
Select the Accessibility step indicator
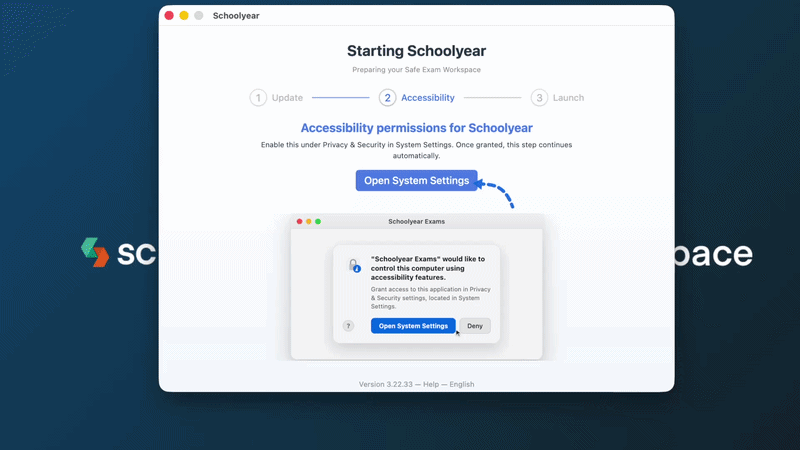417,97
